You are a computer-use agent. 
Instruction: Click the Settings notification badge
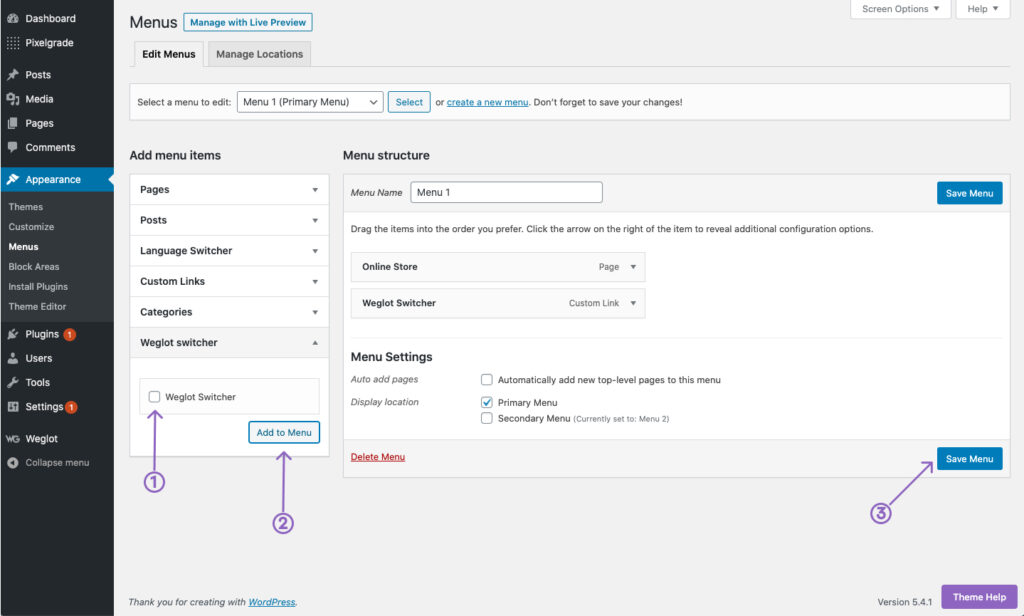pos(71,407)
